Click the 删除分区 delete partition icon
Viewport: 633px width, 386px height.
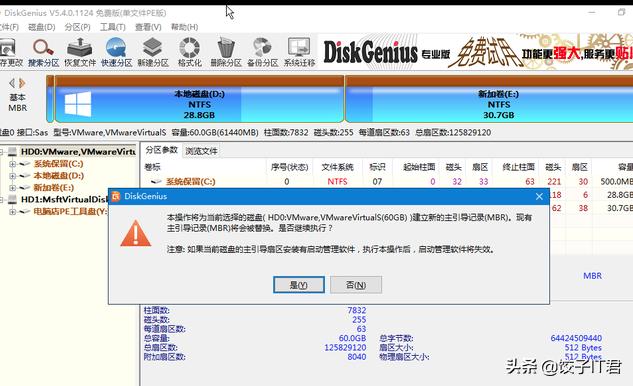point(226,48)
